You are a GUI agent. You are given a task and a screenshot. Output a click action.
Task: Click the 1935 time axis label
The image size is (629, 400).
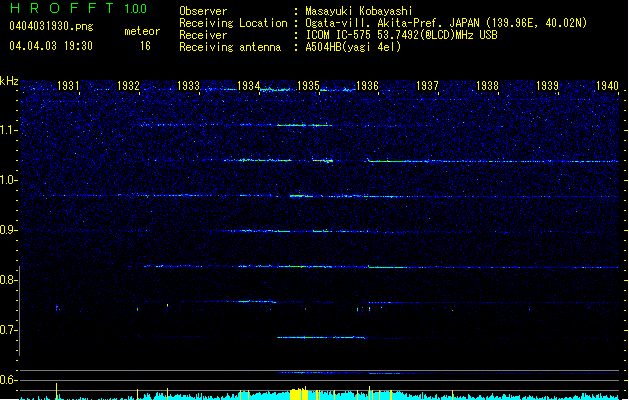pos(308,86)
